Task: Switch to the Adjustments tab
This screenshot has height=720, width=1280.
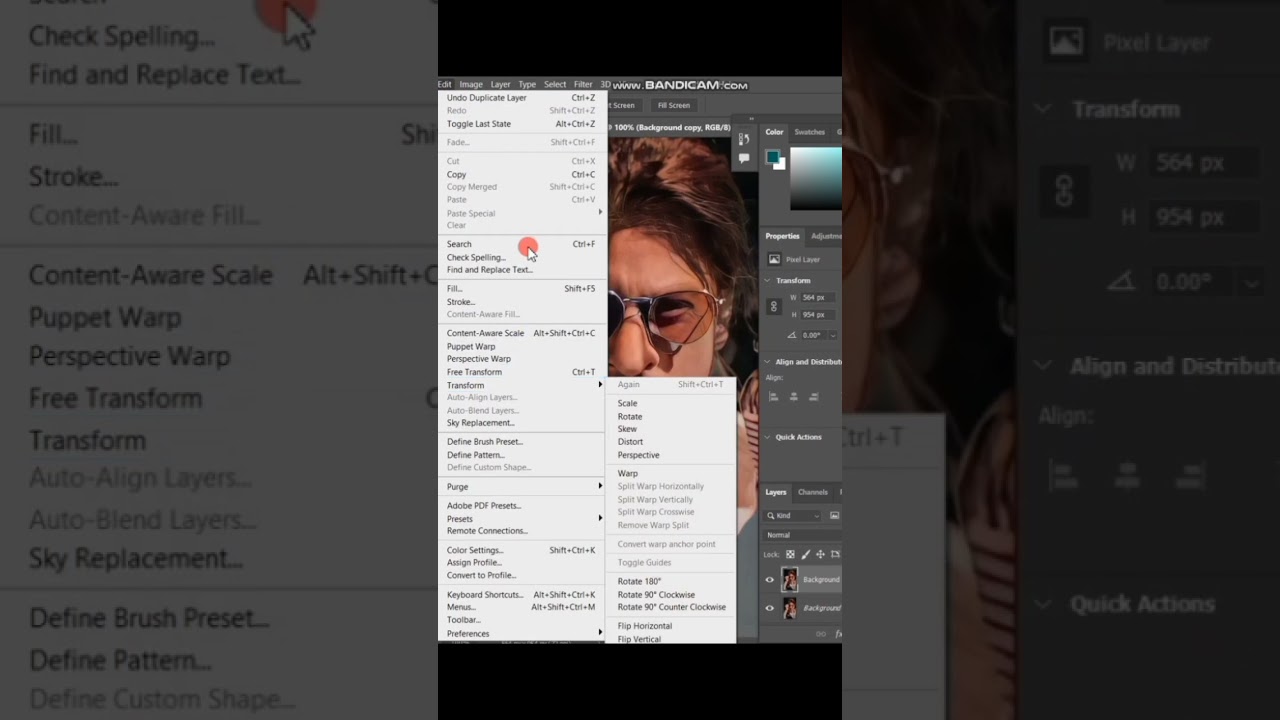Action: (x=826, y=236)
